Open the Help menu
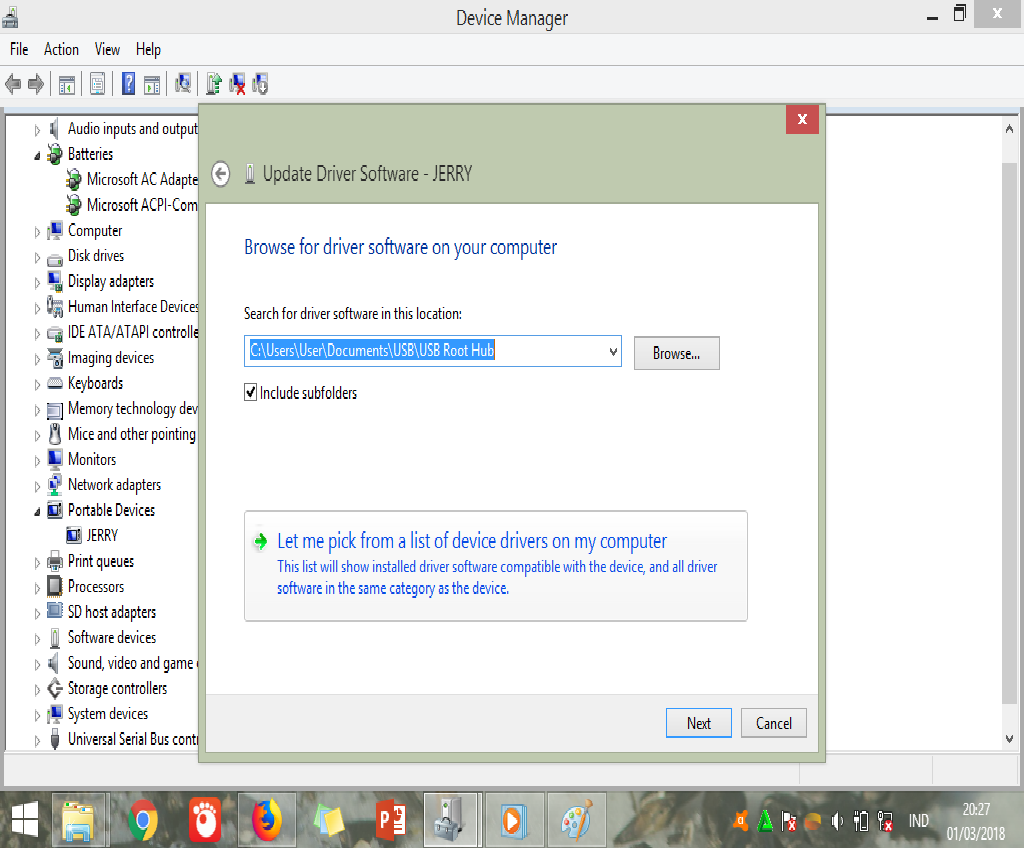Screen dimensions: 1024x849 point(148,50)
